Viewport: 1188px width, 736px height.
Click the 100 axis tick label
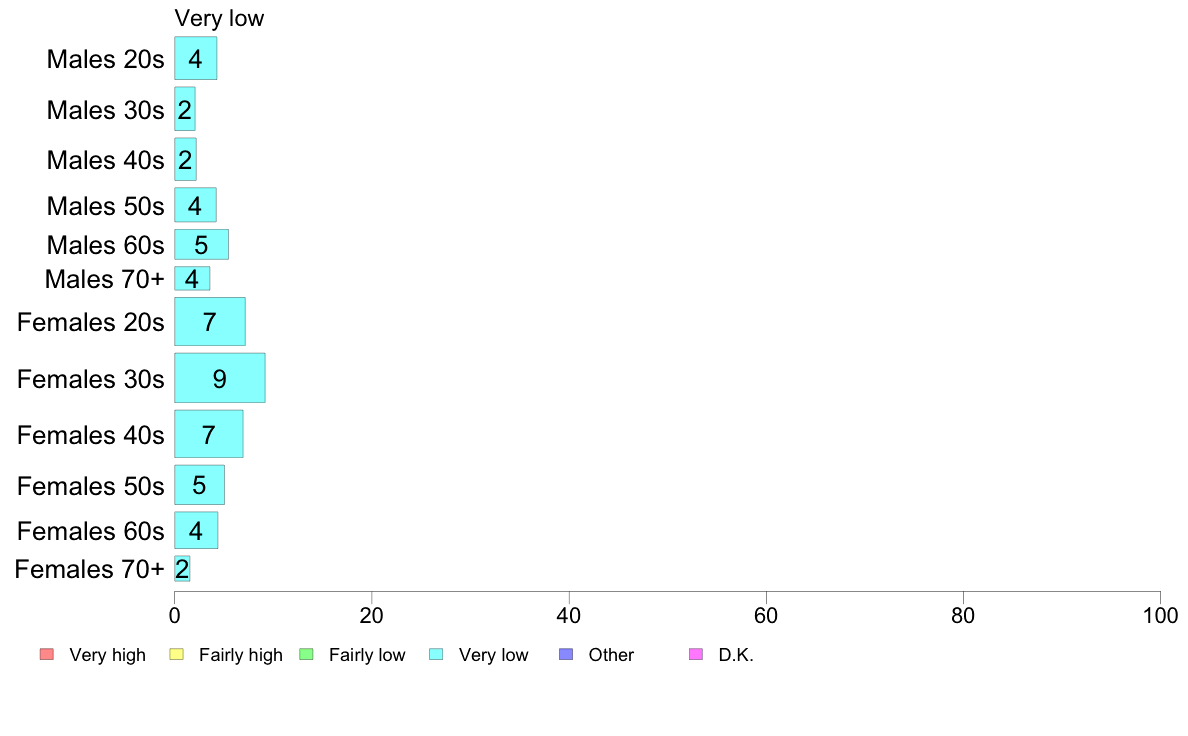pyautogui.click(x=1160, y=615)
